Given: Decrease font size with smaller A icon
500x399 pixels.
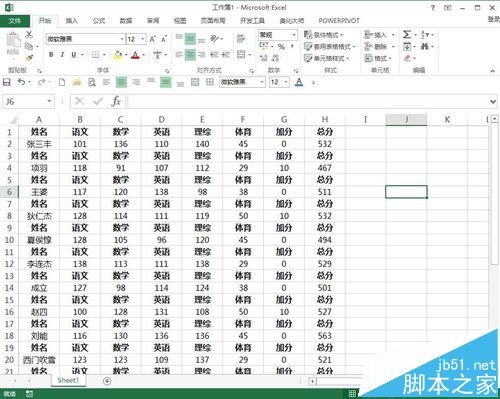Looking at the screenshot, I should 164,39.
